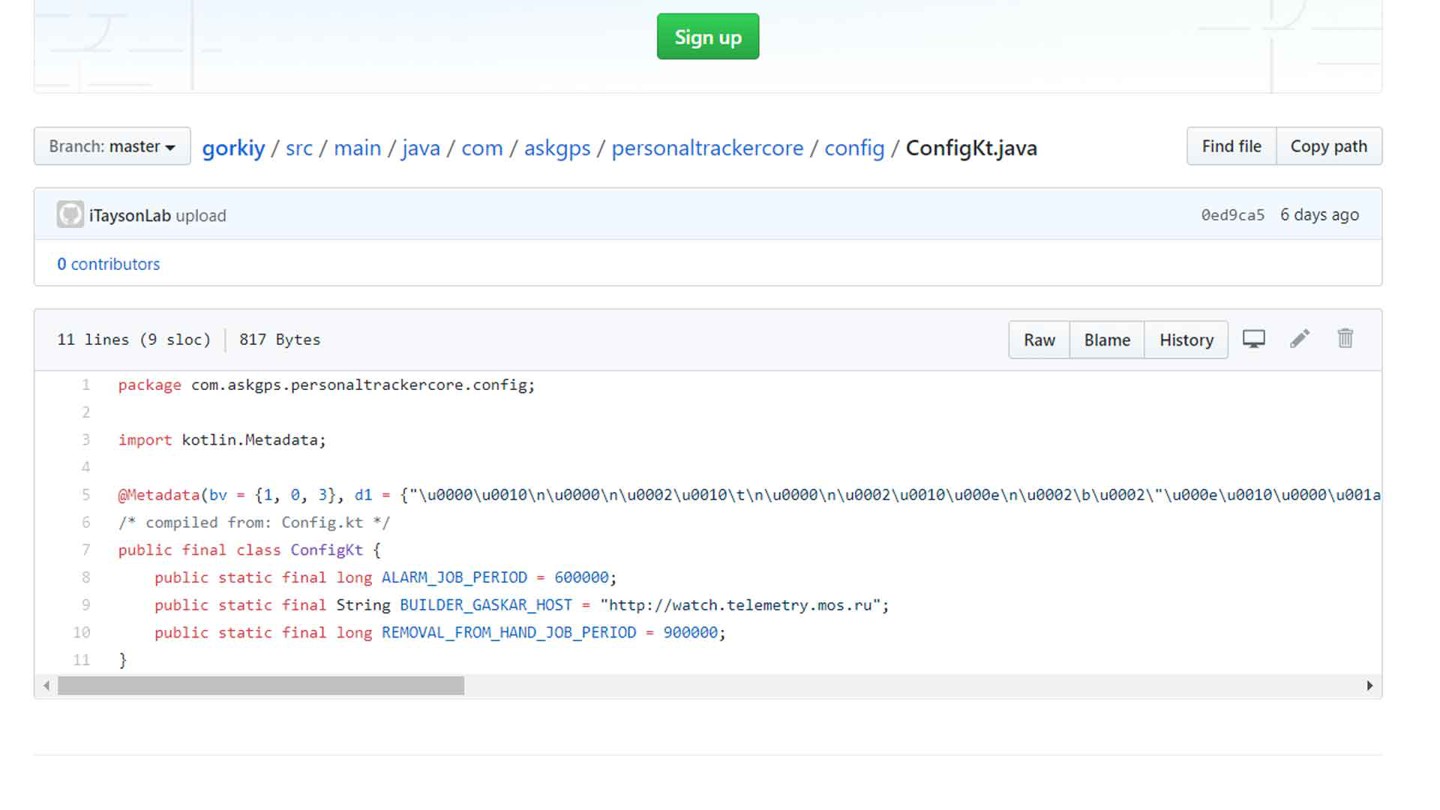Click the green Sign up button
This screenshot has width=1440, height=810.
tap(708, 37)
